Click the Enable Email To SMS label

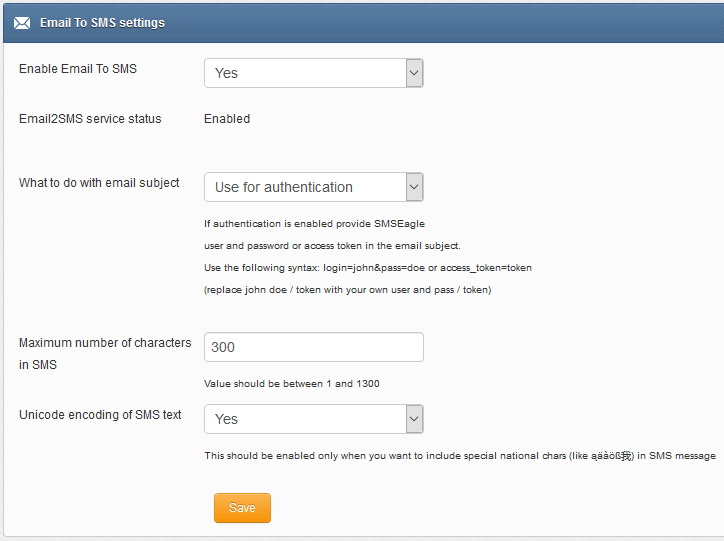(x=78, y=69)
